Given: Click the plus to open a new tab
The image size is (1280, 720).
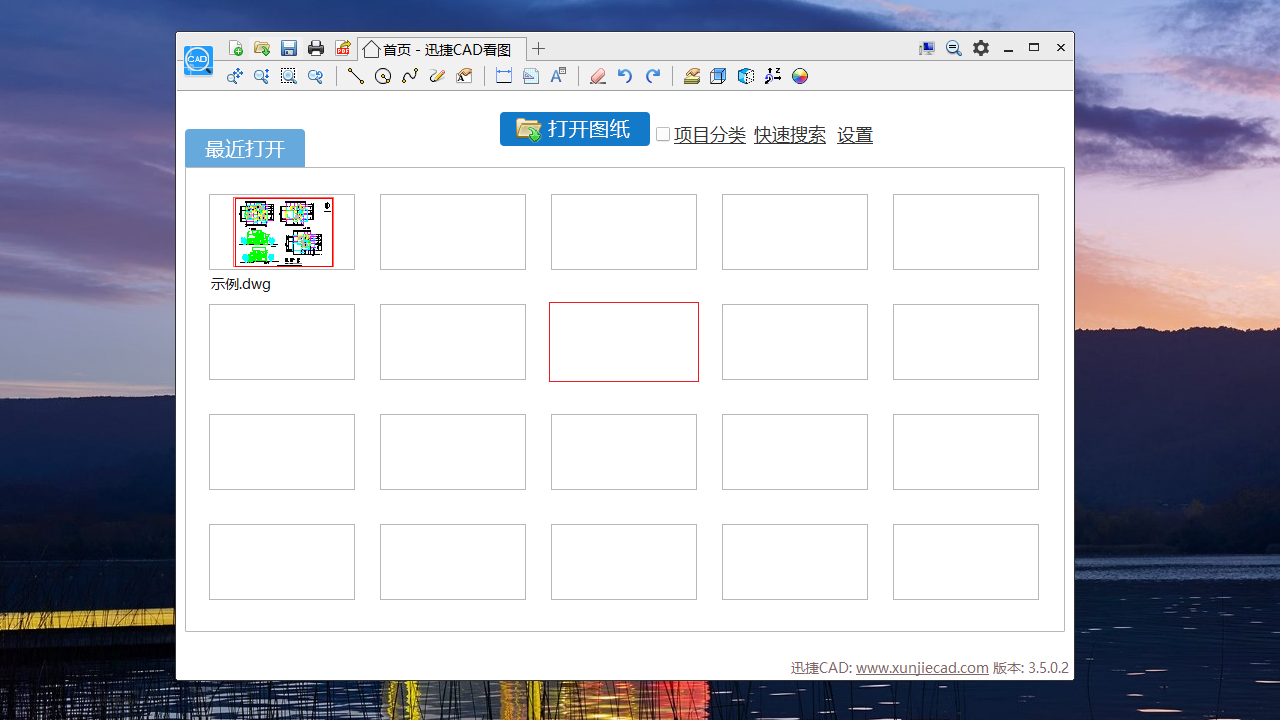Looking at the screenshot, I should [538, 48].
